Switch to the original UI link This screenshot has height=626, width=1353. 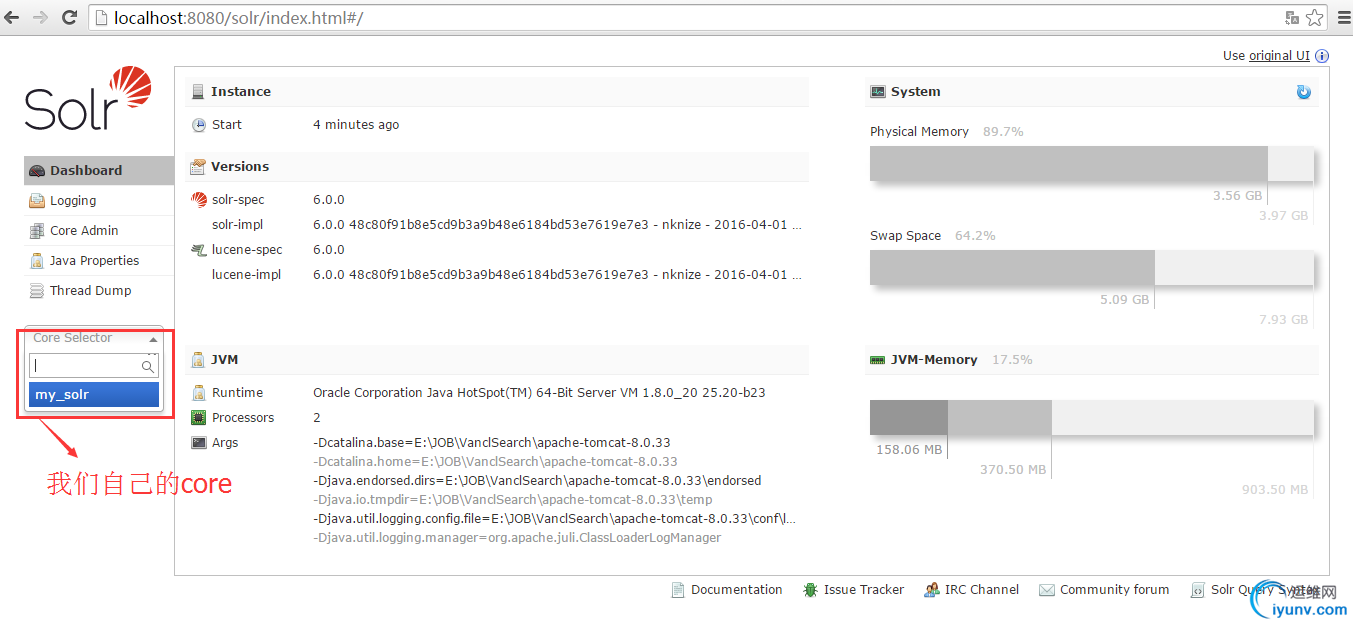tap(1279, 56)
